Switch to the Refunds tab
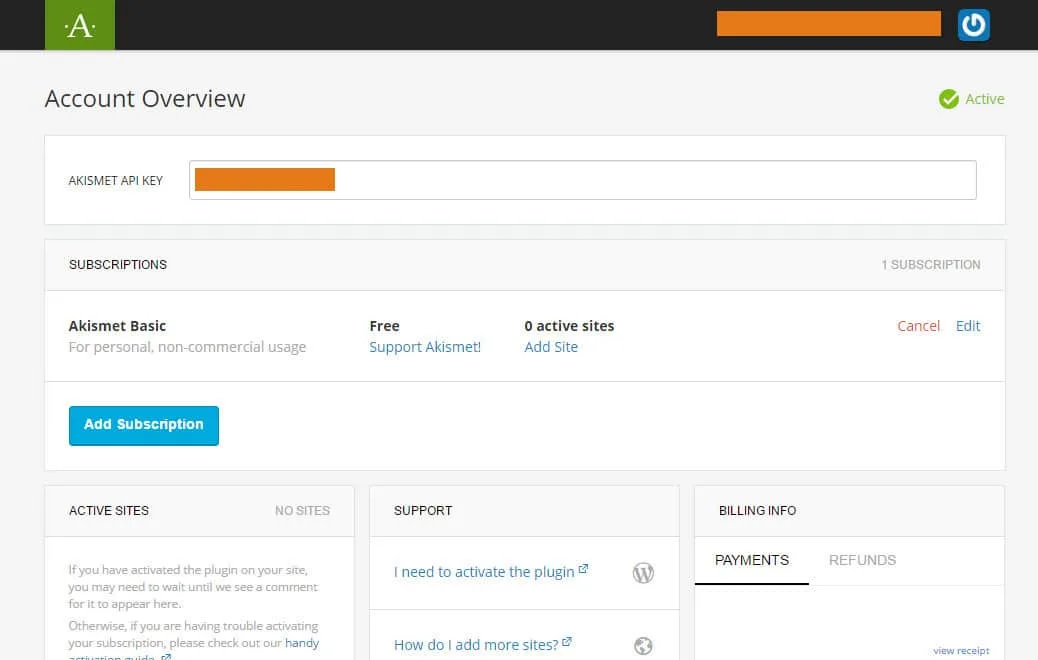This screenshot has height=660, width=1038. (x=862, y=560)
